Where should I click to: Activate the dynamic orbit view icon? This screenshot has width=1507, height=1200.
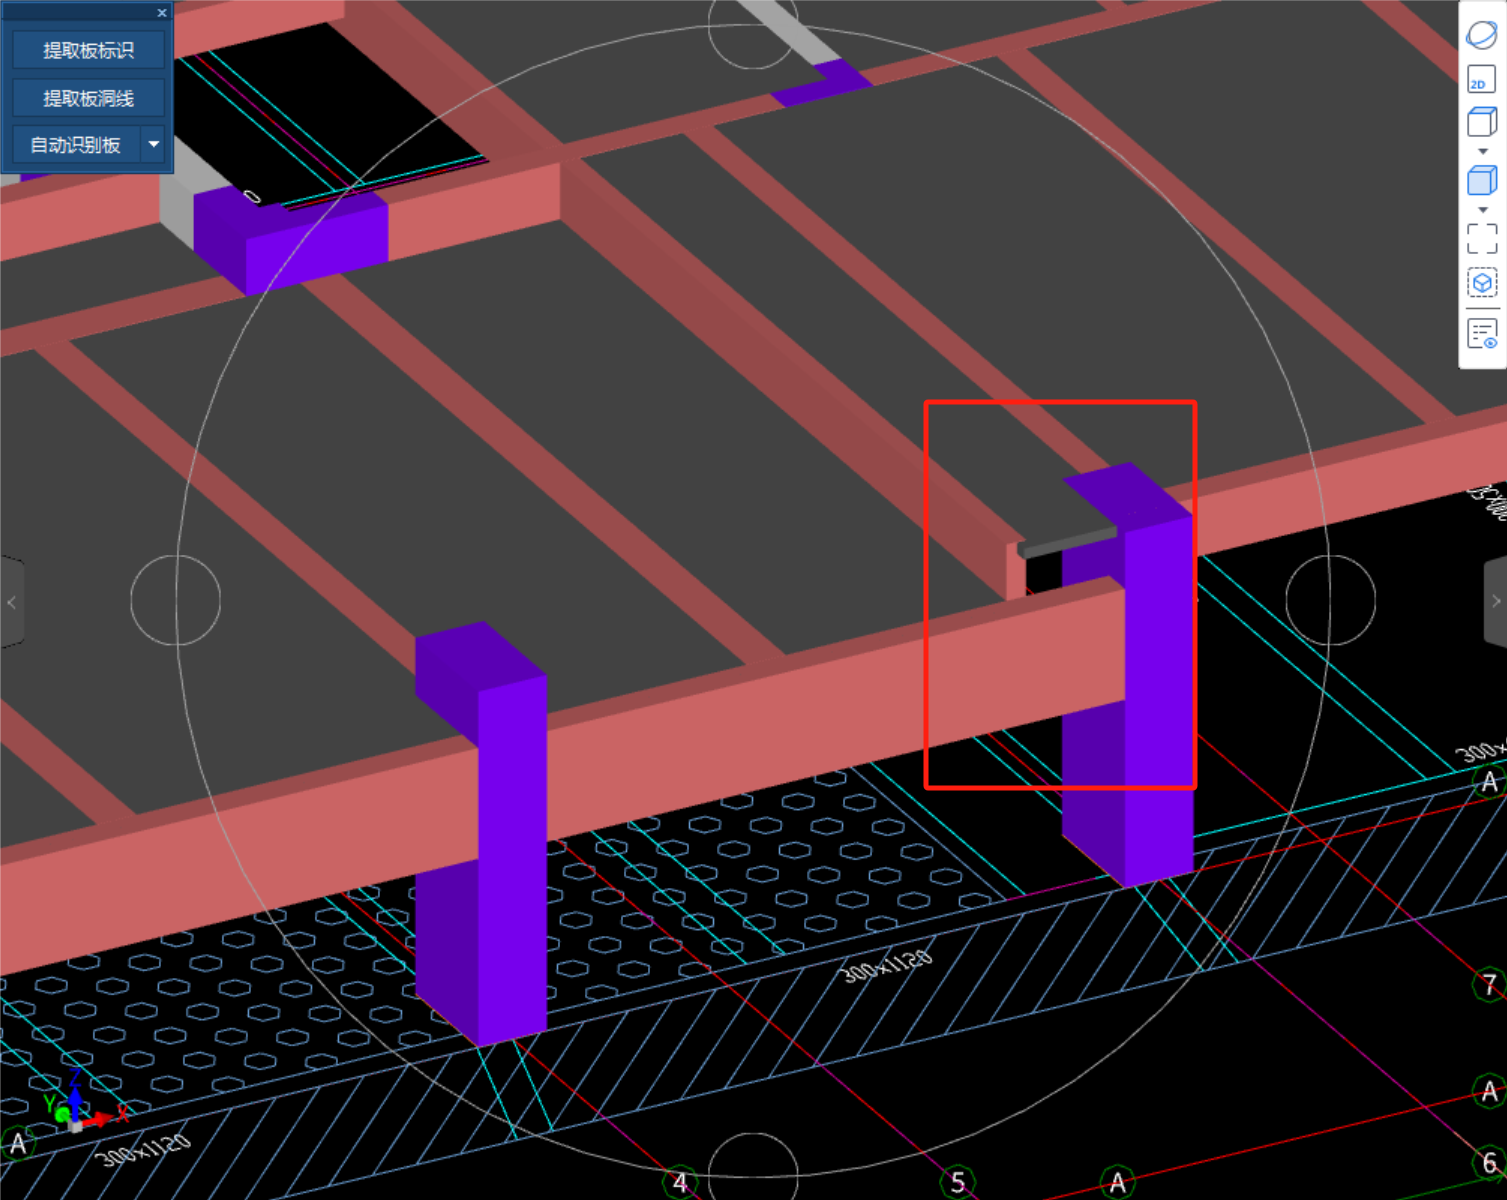coord(1481,34)
